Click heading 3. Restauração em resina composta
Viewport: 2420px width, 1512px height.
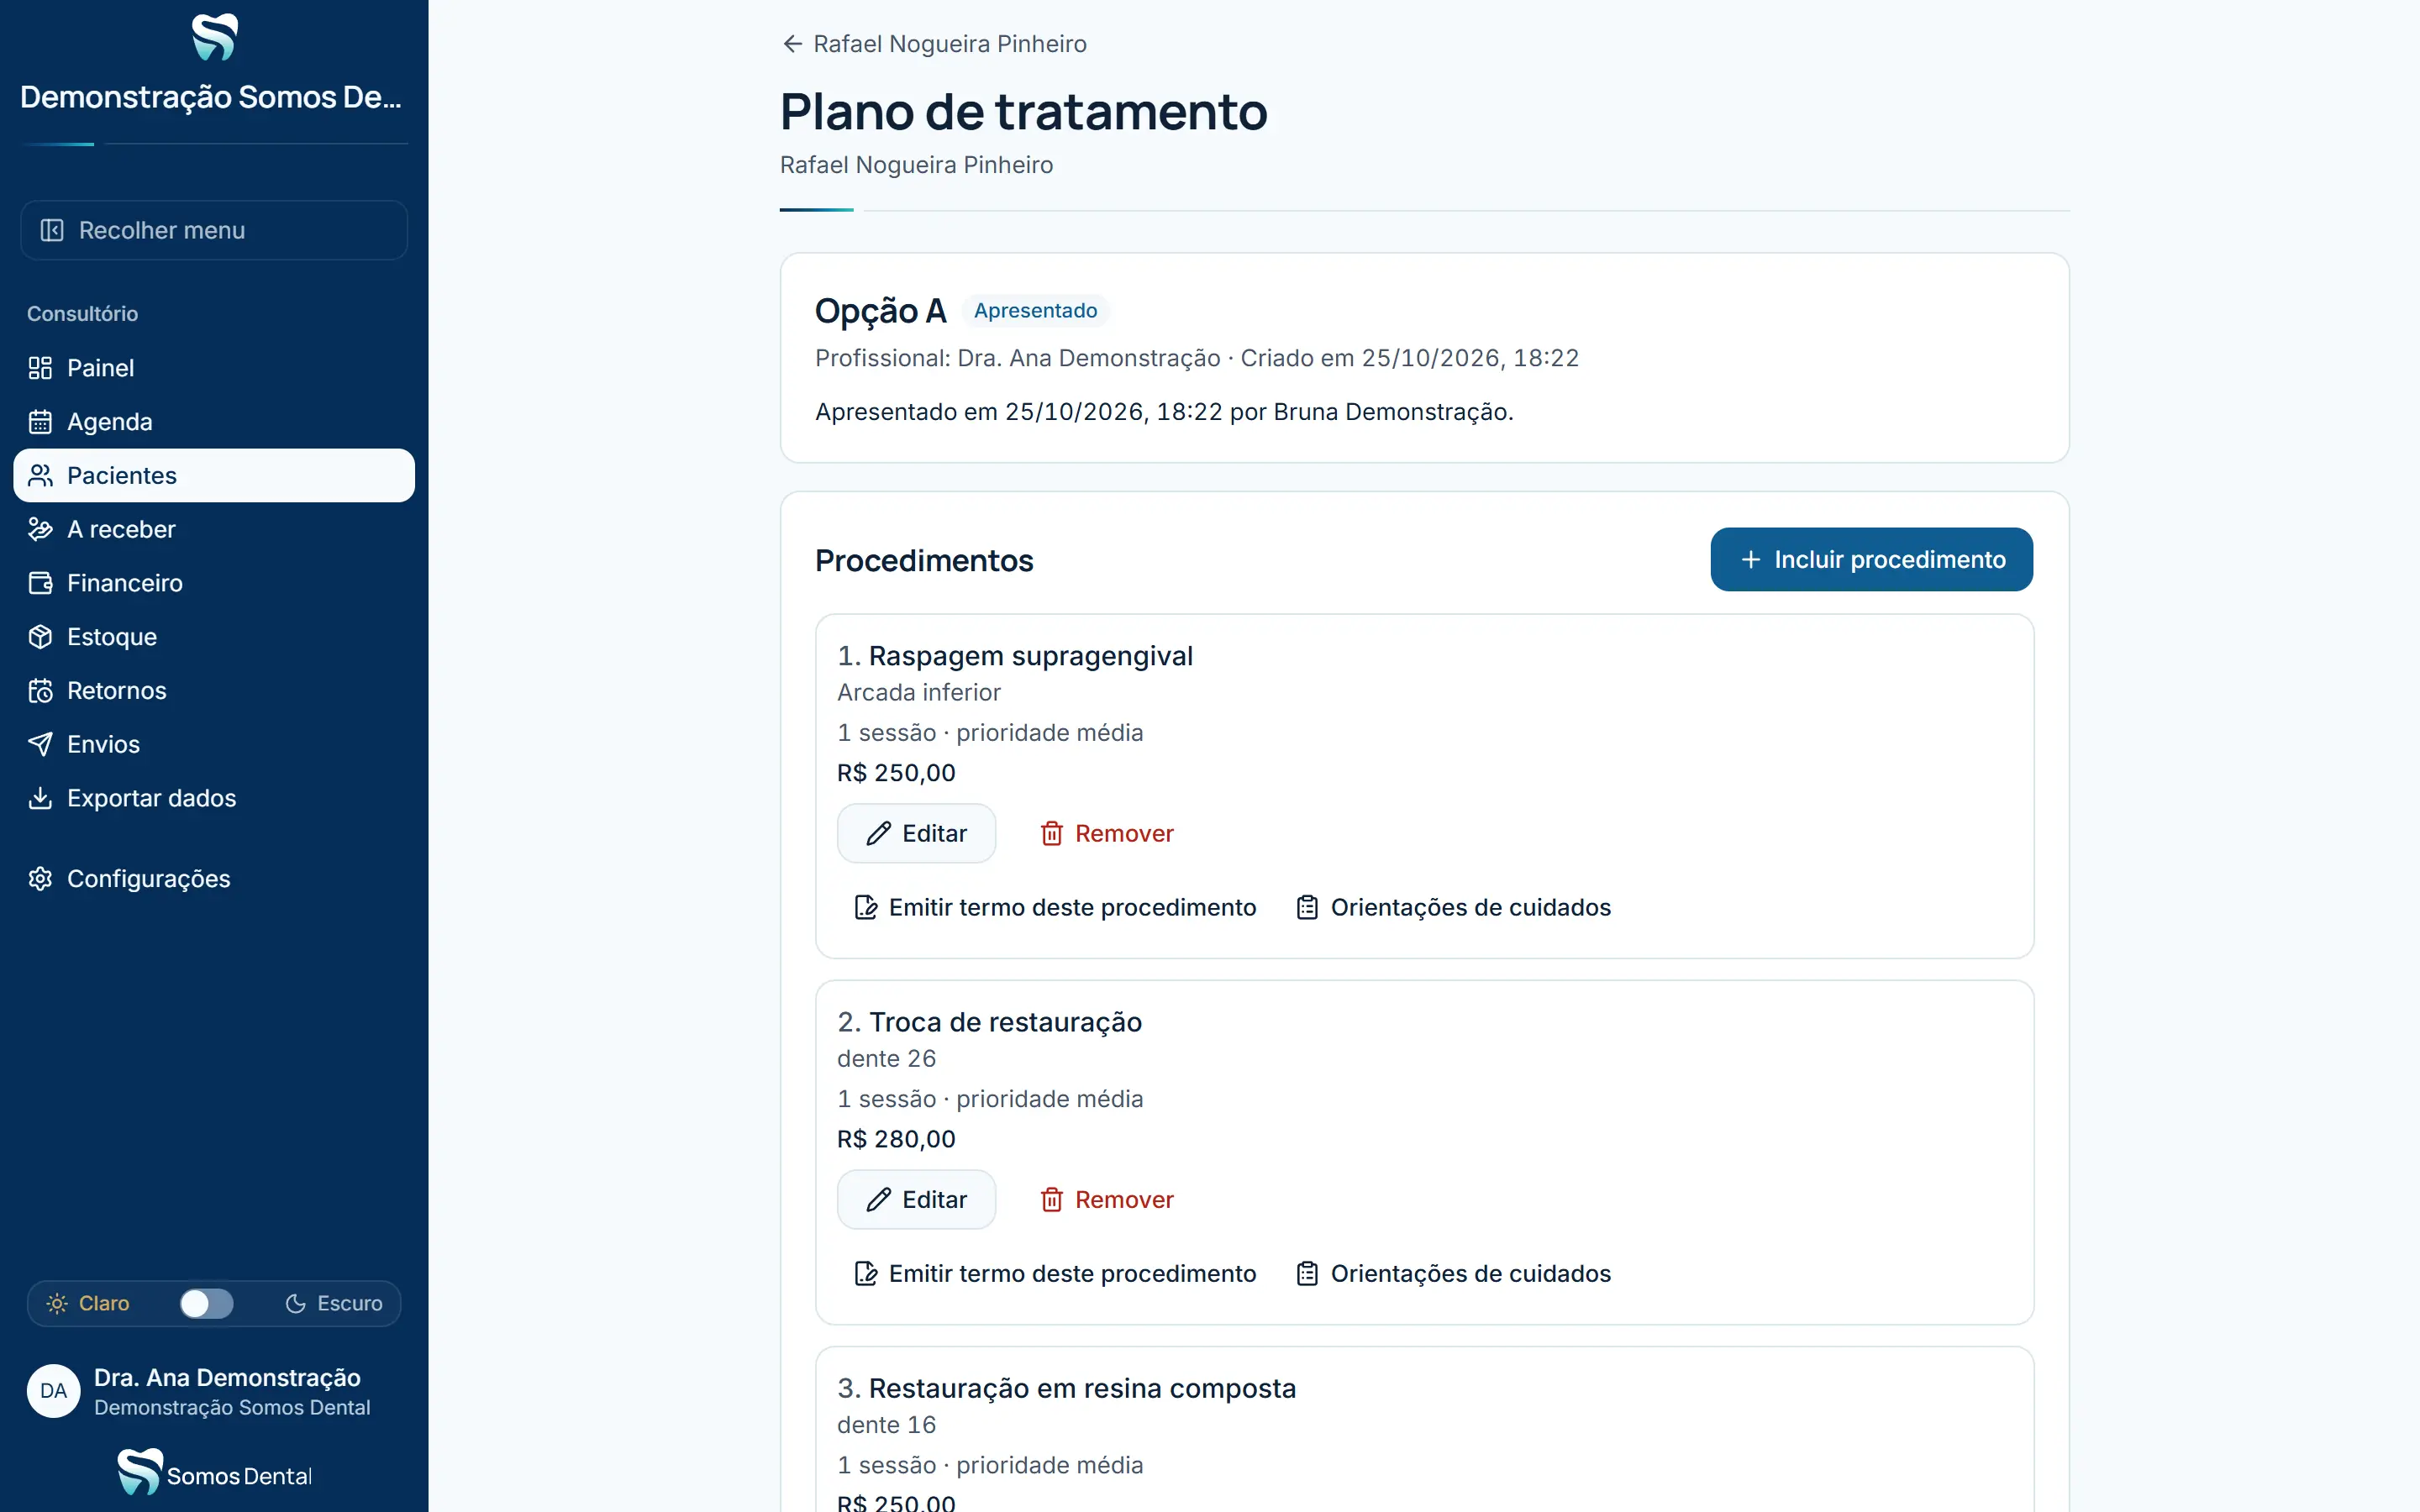(x=1066, y=1388)
